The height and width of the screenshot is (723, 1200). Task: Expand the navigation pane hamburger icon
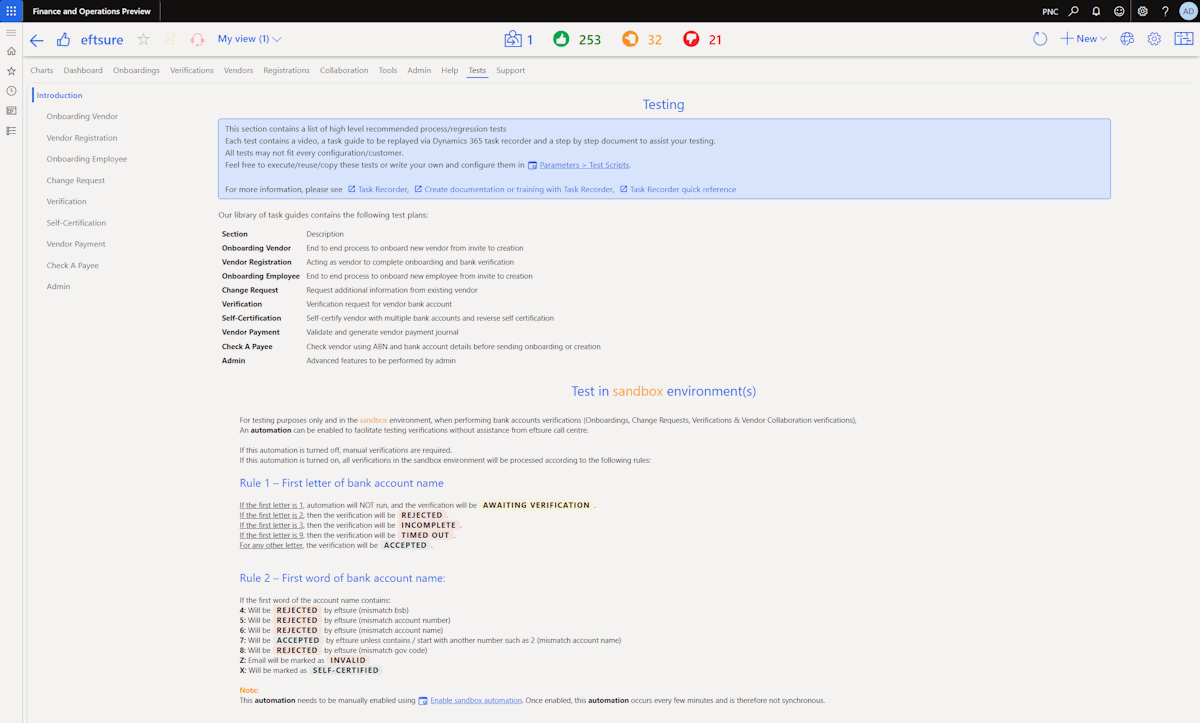tap(11, 33)
